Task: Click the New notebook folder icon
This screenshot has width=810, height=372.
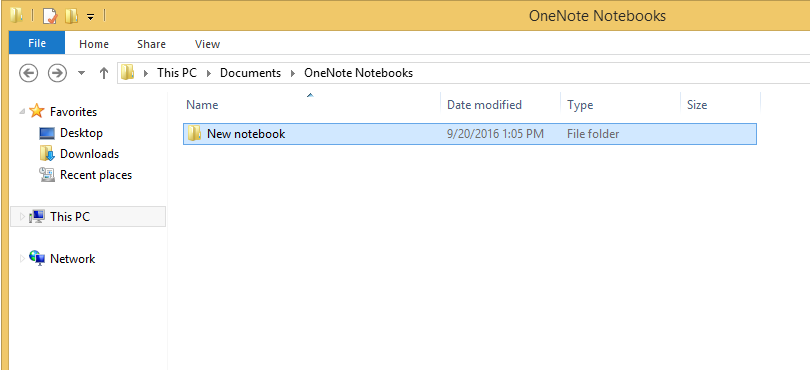Action: 194,134
